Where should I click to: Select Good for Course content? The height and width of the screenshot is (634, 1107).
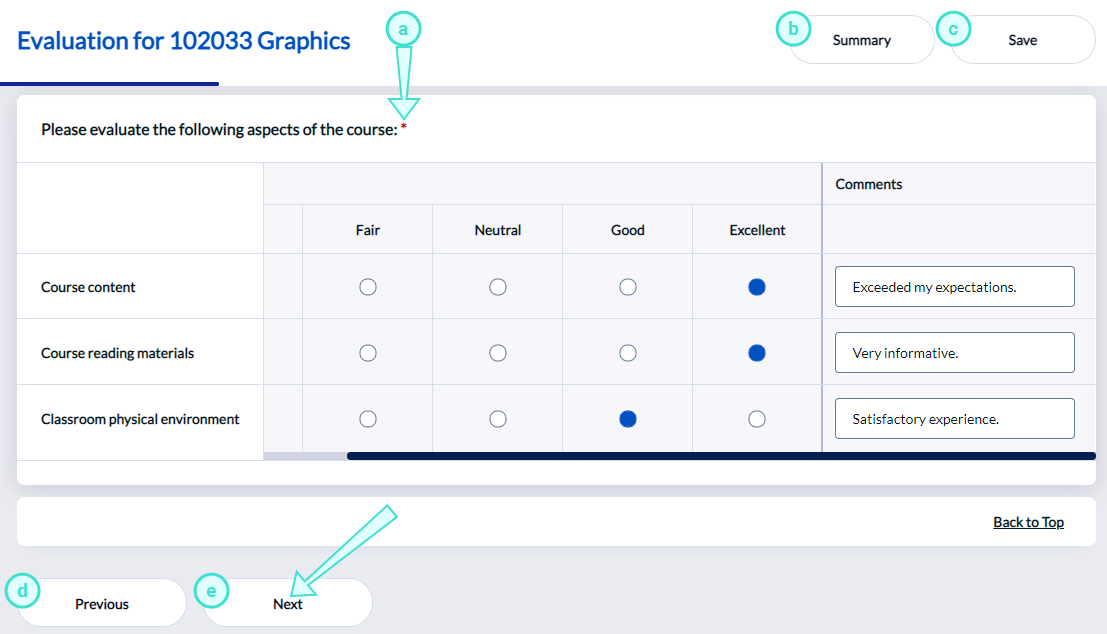click(628, 287)
